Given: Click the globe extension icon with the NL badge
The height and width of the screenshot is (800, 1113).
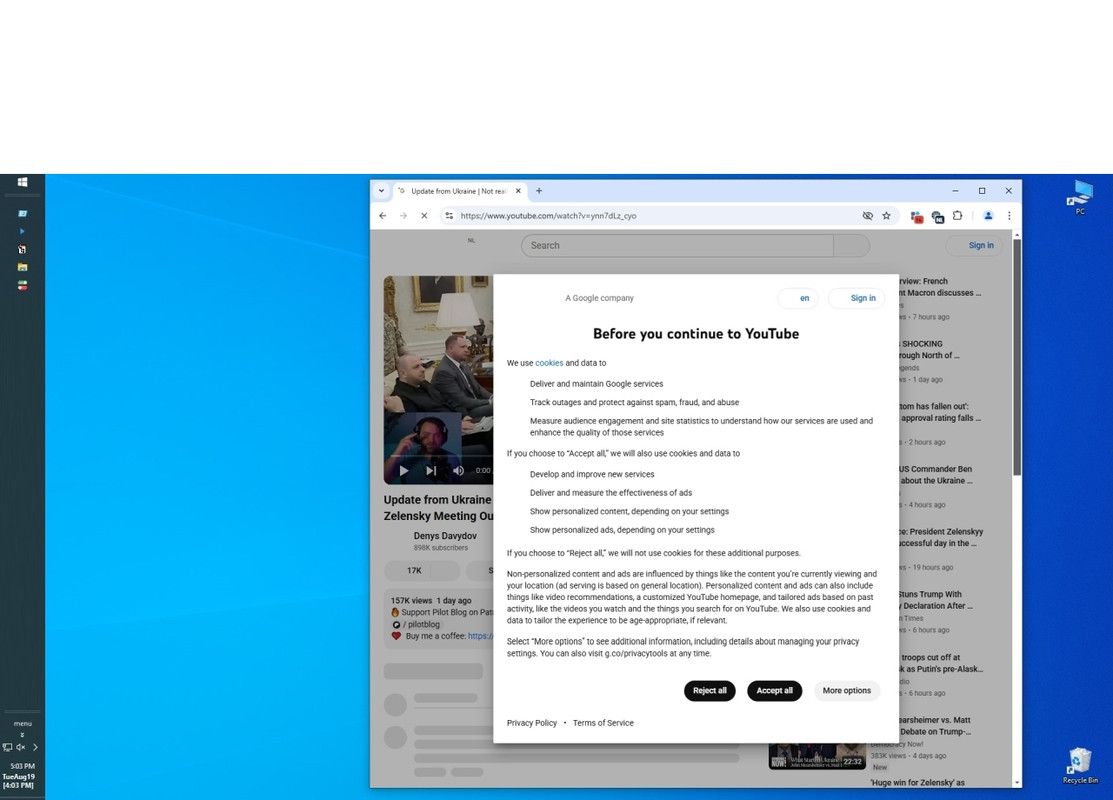Looking at the screenshot, I should pos(938,217).
